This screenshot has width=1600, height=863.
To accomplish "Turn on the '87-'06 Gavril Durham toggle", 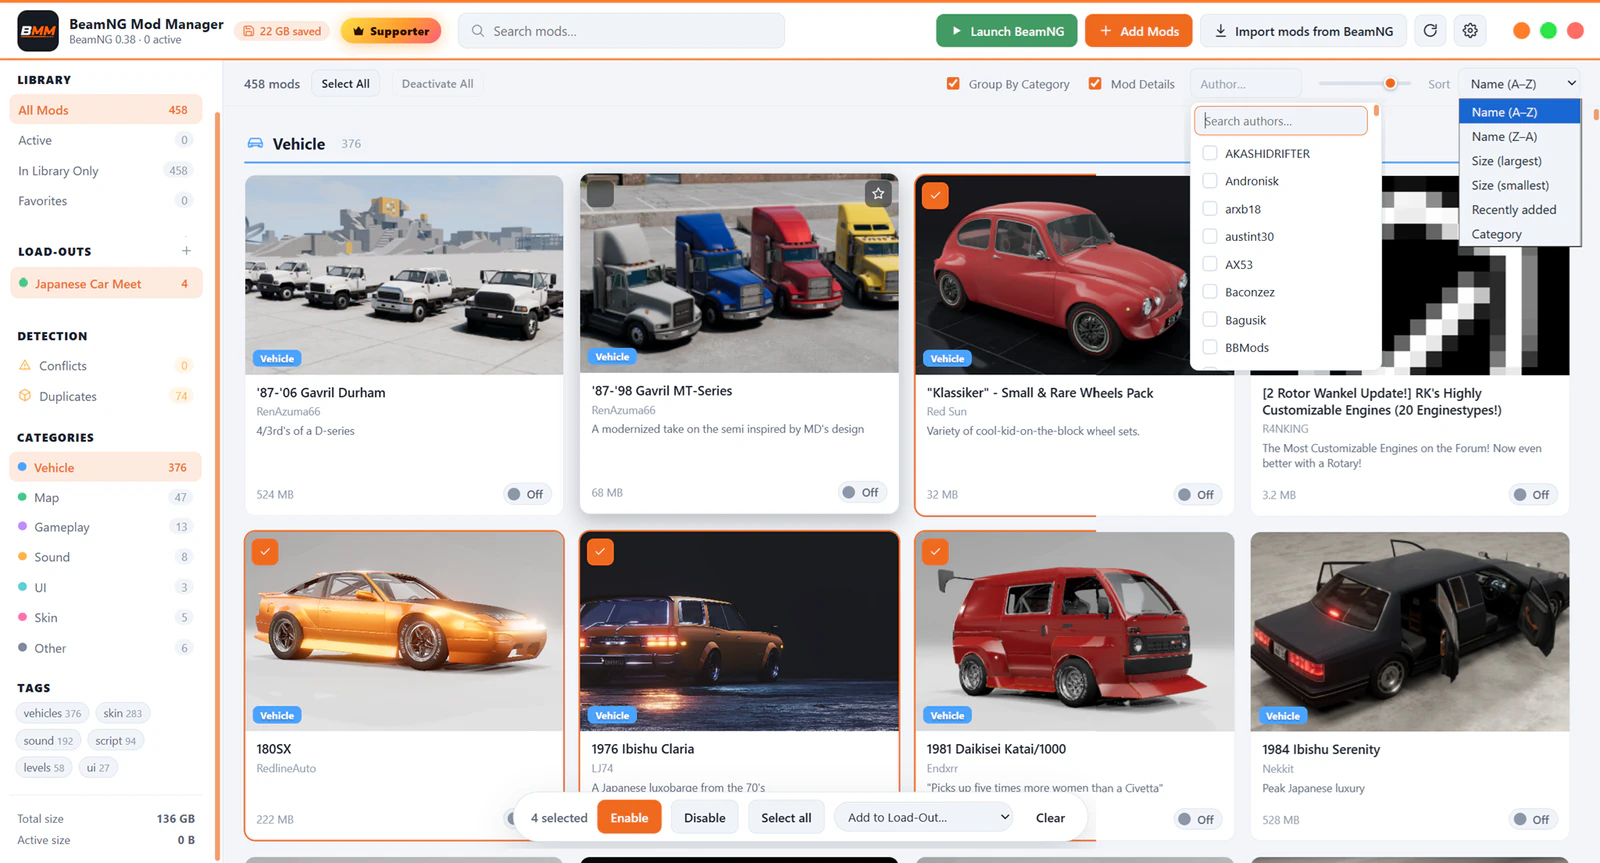I will tap(526, 494).
